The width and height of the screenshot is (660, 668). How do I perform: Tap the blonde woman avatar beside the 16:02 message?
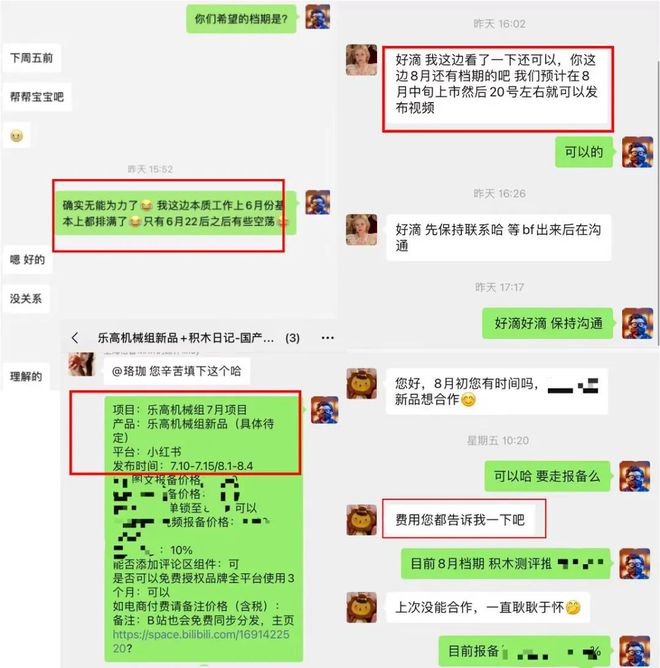[x=361, y=60]
